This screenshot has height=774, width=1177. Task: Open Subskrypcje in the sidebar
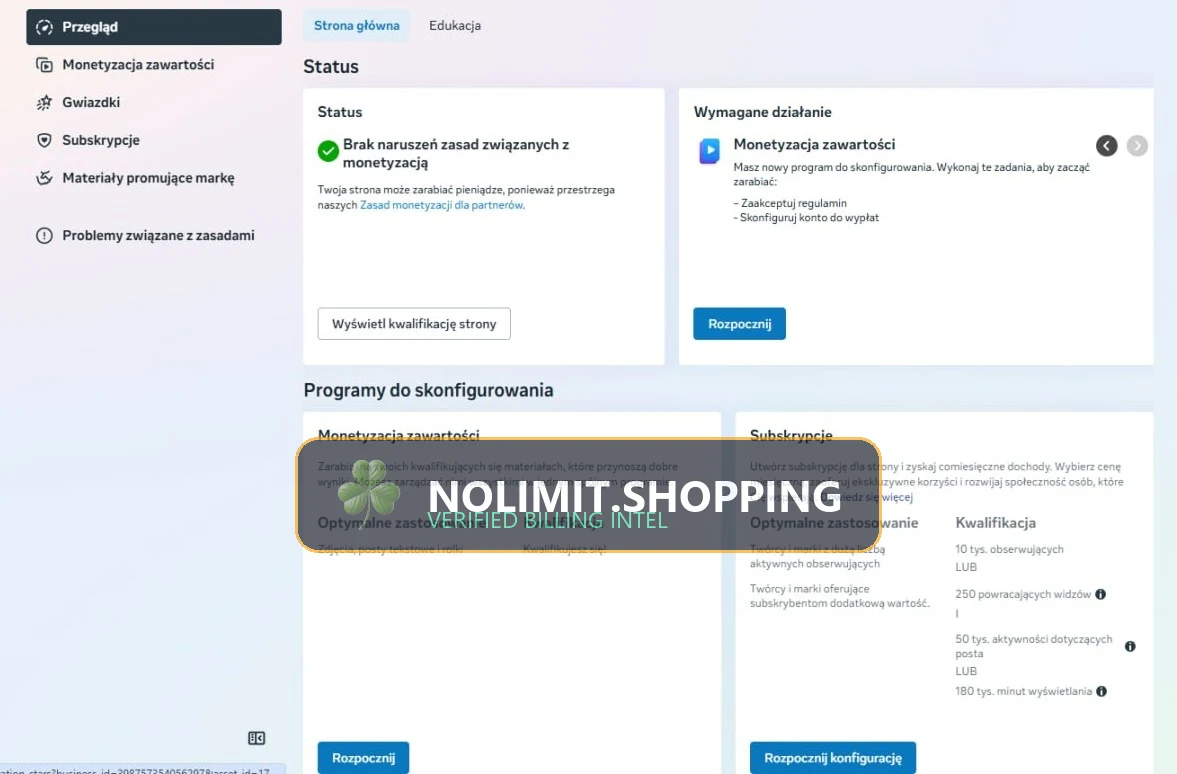click(x=101, y=140)
